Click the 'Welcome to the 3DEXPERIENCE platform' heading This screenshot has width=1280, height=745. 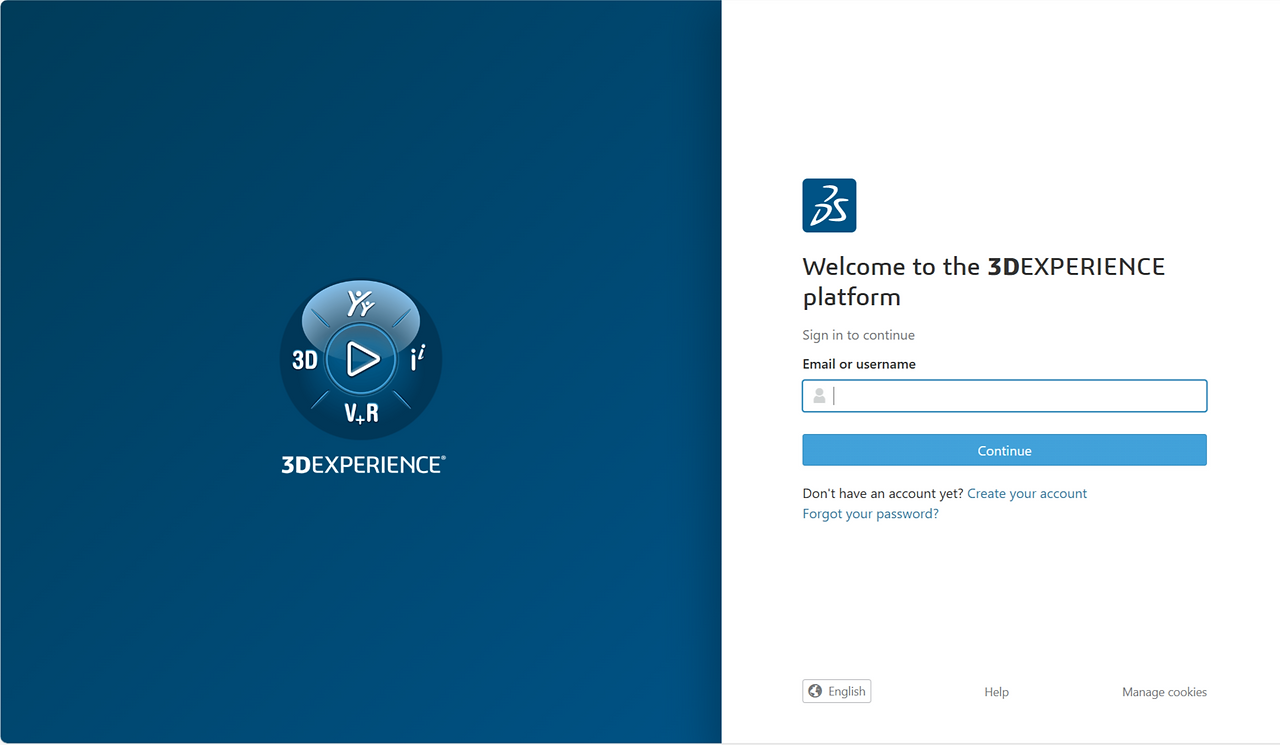coord(984,281)
